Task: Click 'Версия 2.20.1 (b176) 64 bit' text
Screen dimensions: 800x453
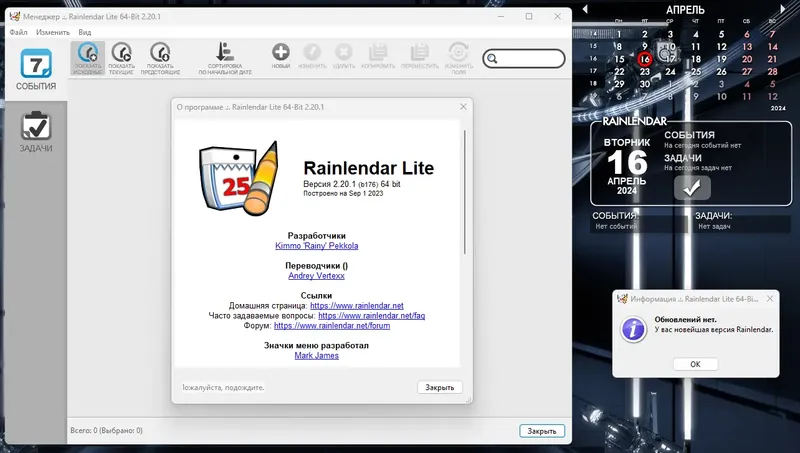Action: 352,184
